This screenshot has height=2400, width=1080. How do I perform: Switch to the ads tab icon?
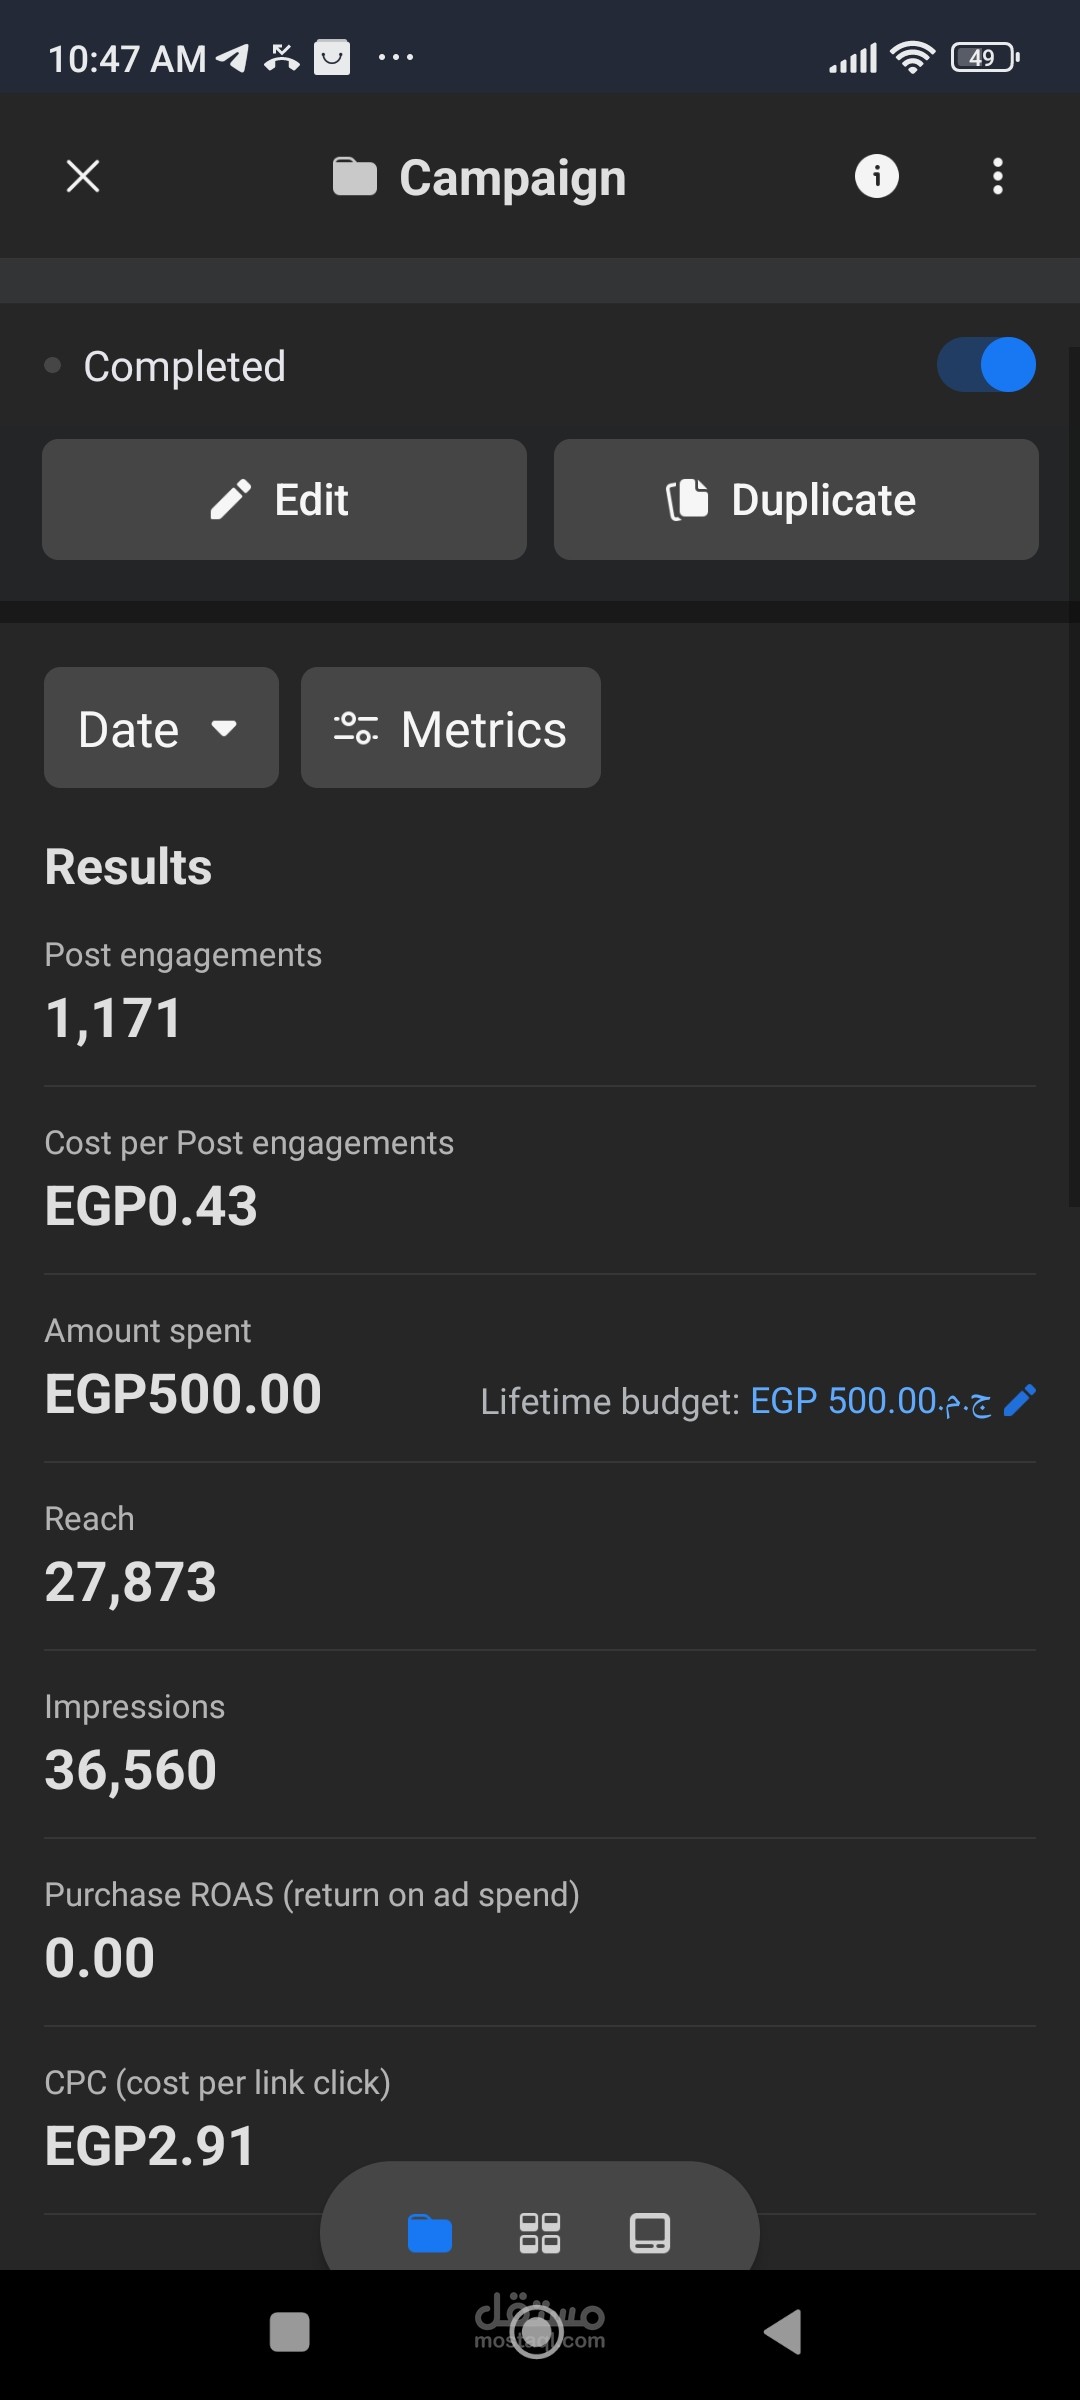[650, 2233]
